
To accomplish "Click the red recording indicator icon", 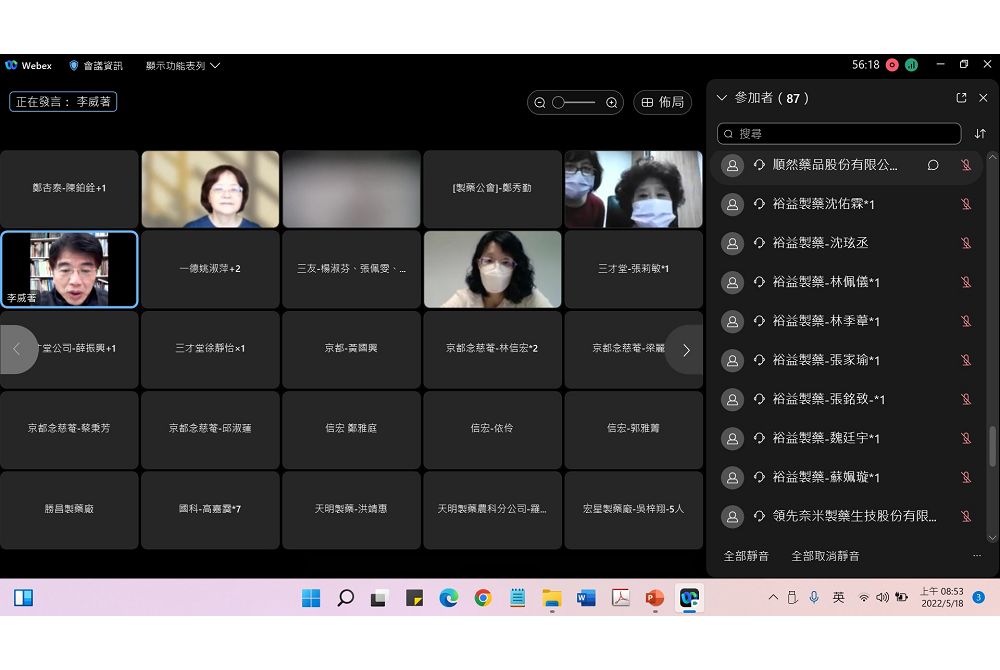I will [892, 65].
